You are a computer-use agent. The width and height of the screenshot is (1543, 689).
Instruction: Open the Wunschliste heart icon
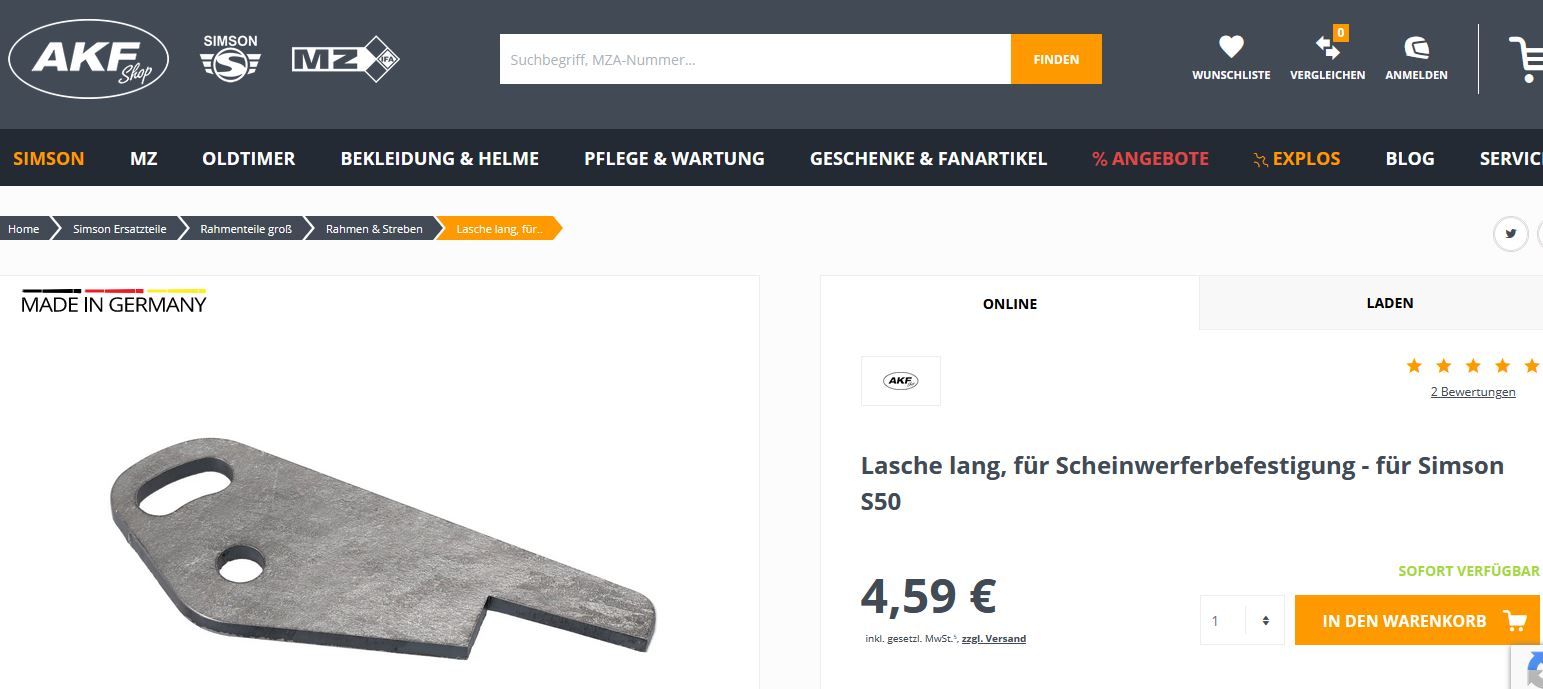click(1231, 46)
